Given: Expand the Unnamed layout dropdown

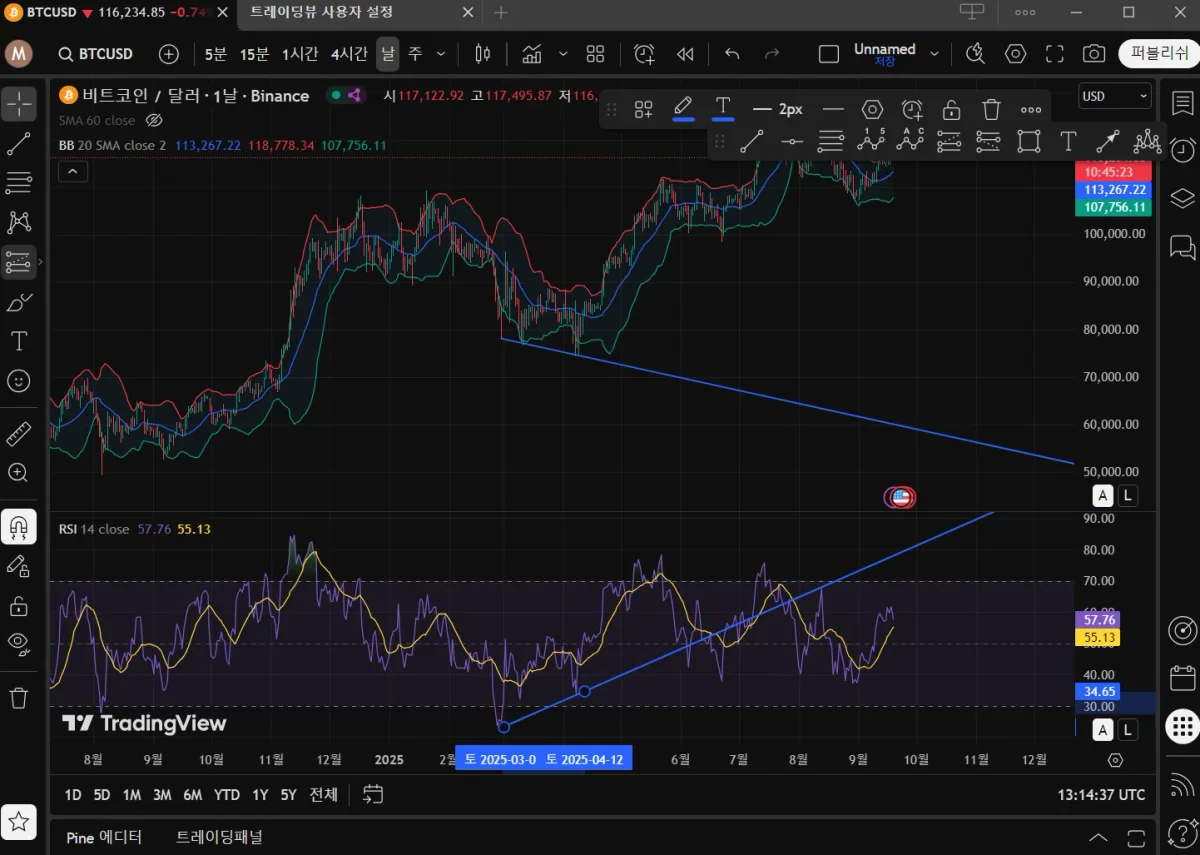Looking at the screenshot, I should [x=934, y=54].
